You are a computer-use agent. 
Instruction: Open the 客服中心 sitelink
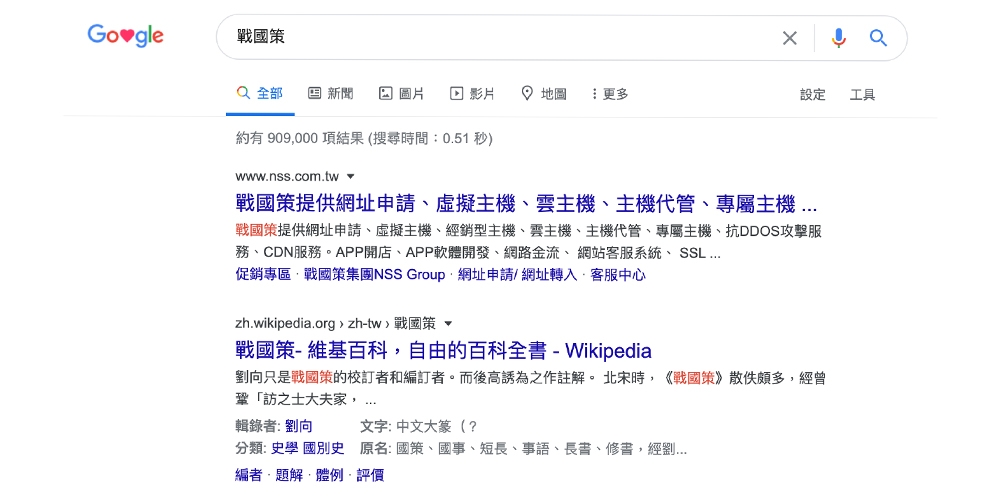[x=617, y=275]
